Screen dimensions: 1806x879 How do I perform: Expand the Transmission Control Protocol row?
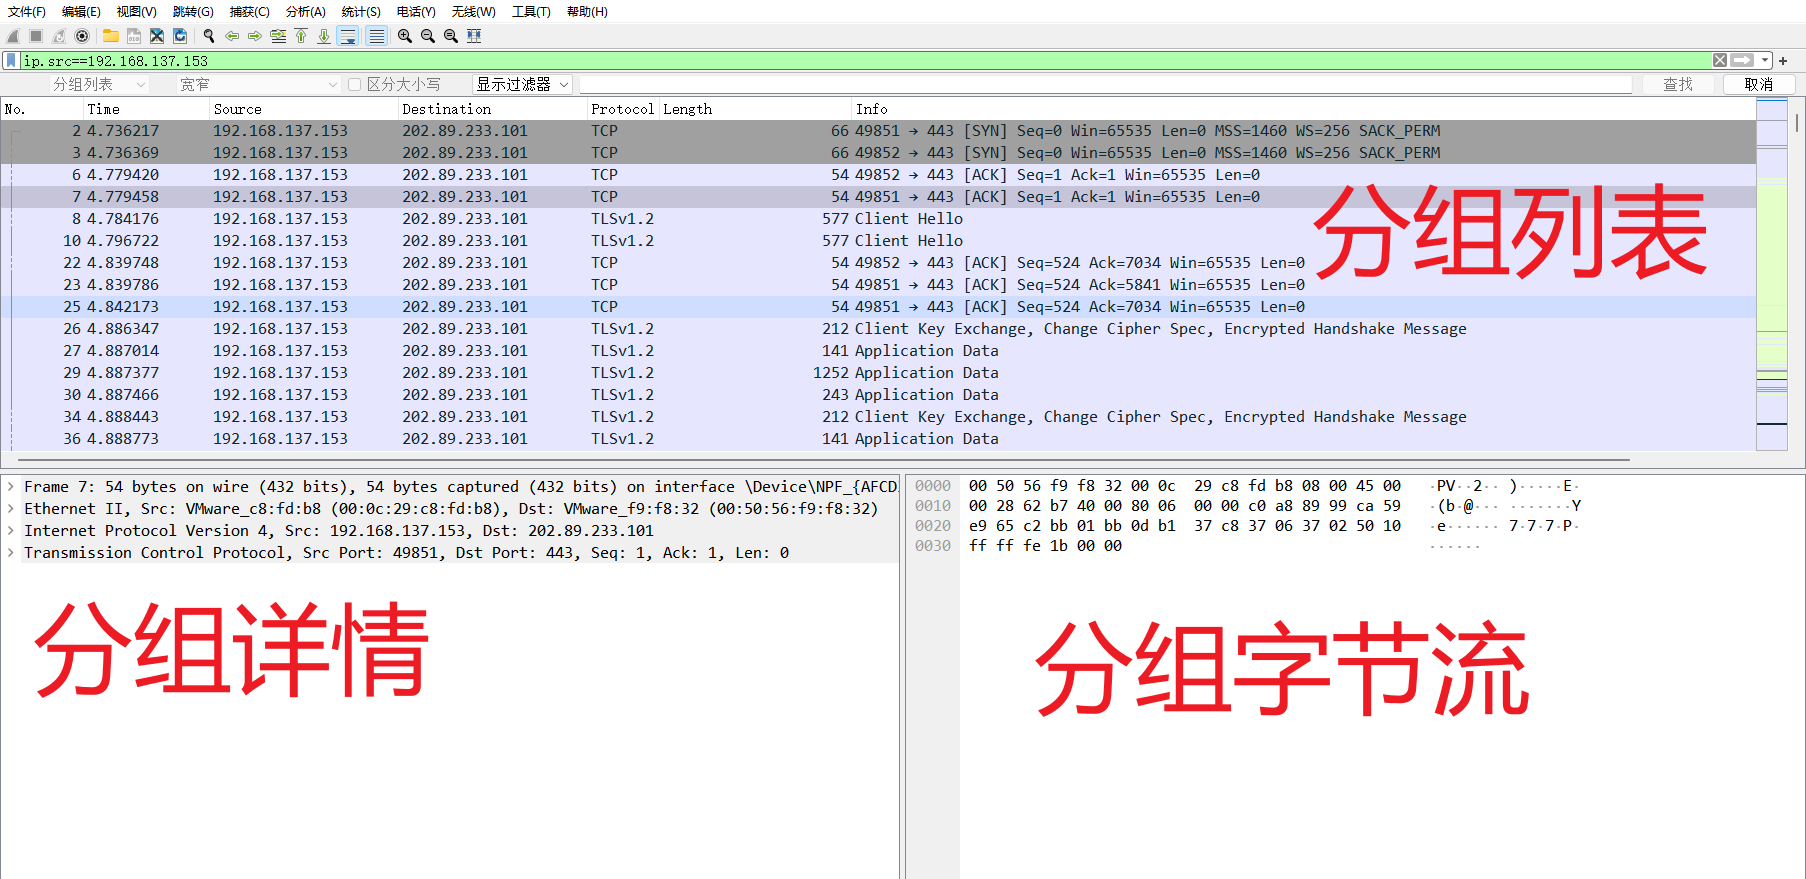pyautogui.click(x=11, y=553)
